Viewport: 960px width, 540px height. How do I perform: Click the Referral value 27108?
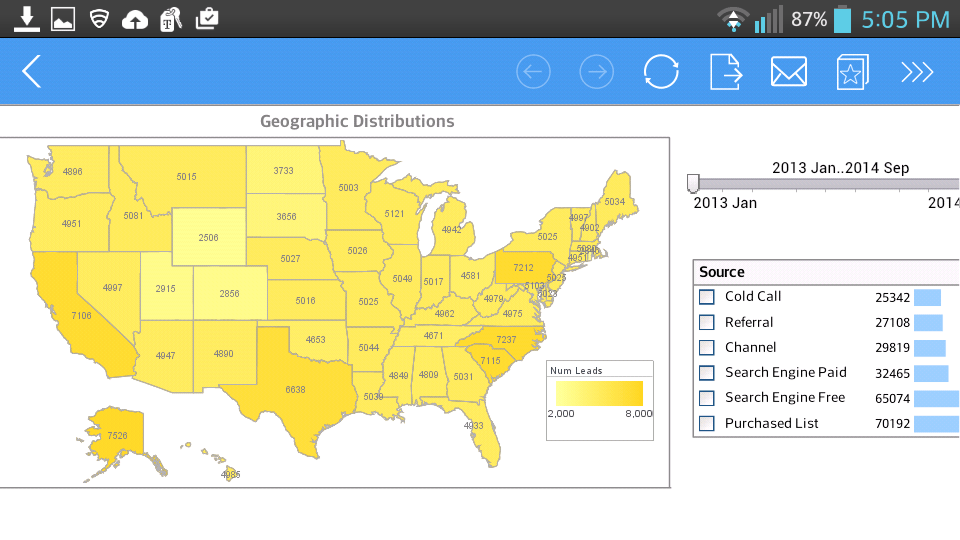coord(893,323)
